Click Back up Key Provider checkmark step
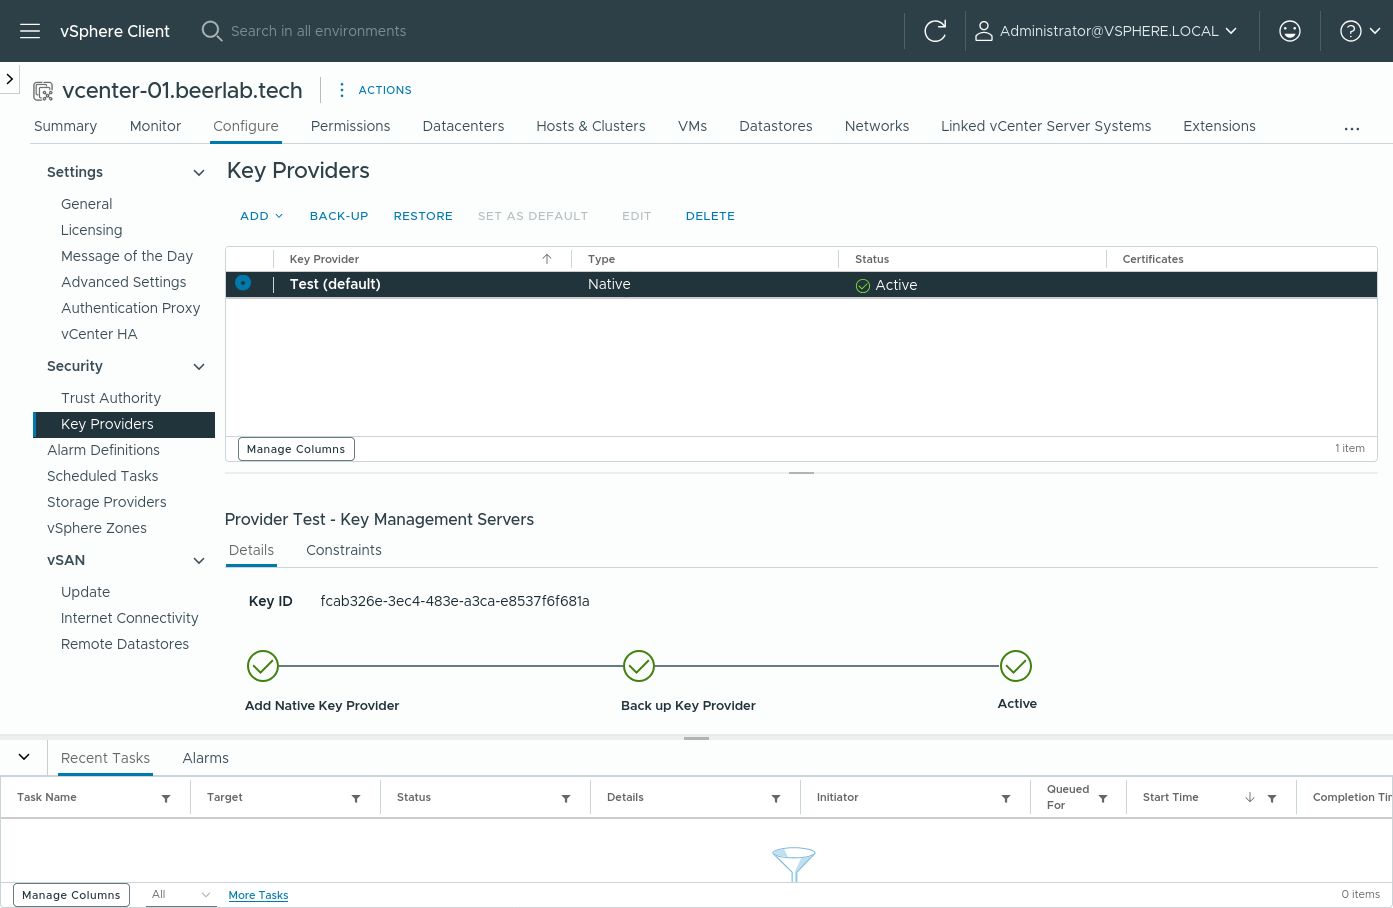The image size is (1393, 908). (x=639, y=666)
